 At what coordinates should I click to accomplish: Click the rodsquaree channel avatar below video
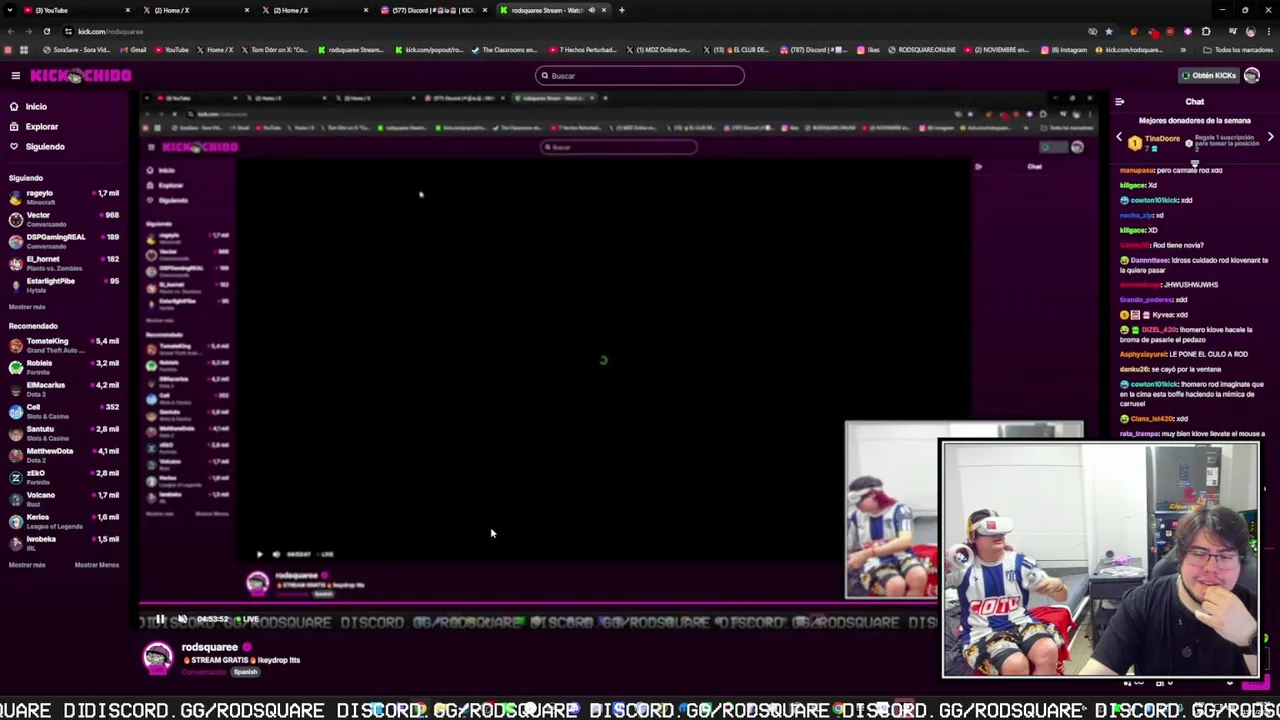158,656
